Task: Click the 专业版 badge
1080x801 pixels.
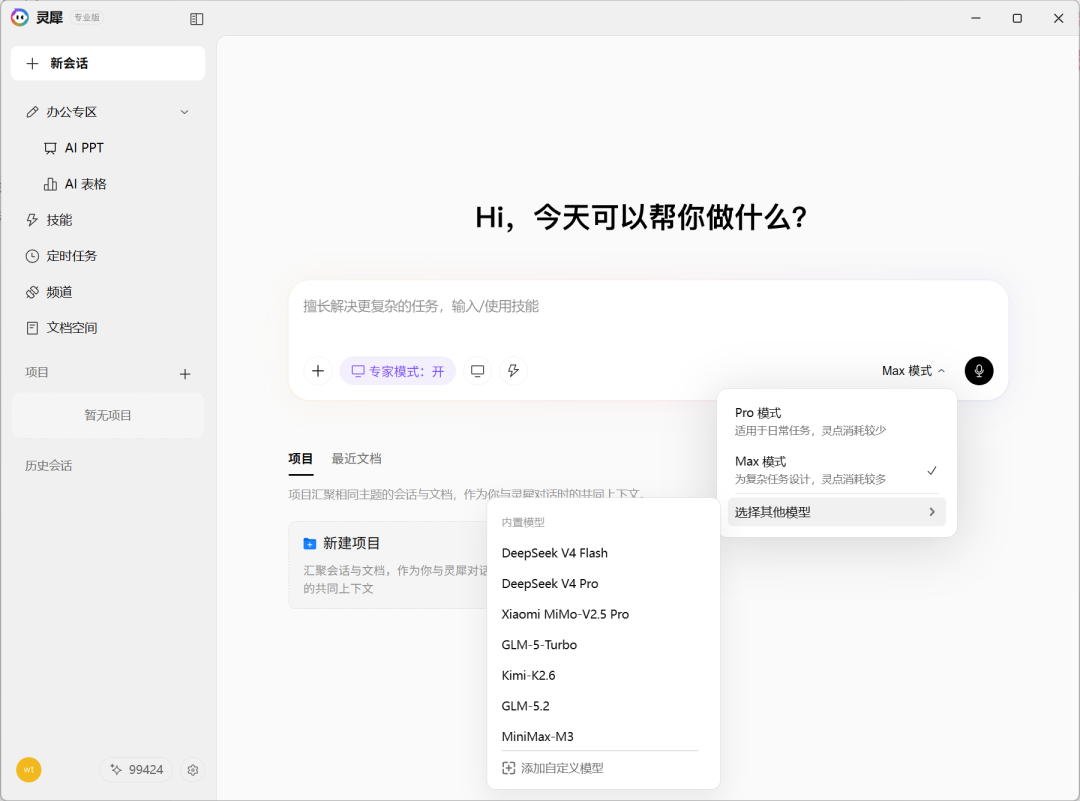Action: point(87,18)
